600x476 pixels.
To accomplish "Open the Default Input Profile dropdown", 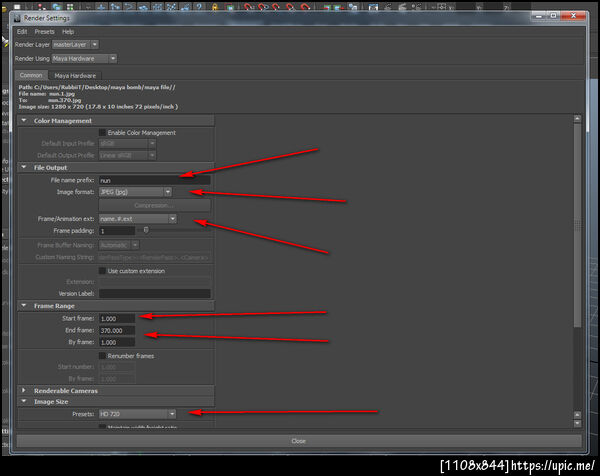I will point(127,143).
